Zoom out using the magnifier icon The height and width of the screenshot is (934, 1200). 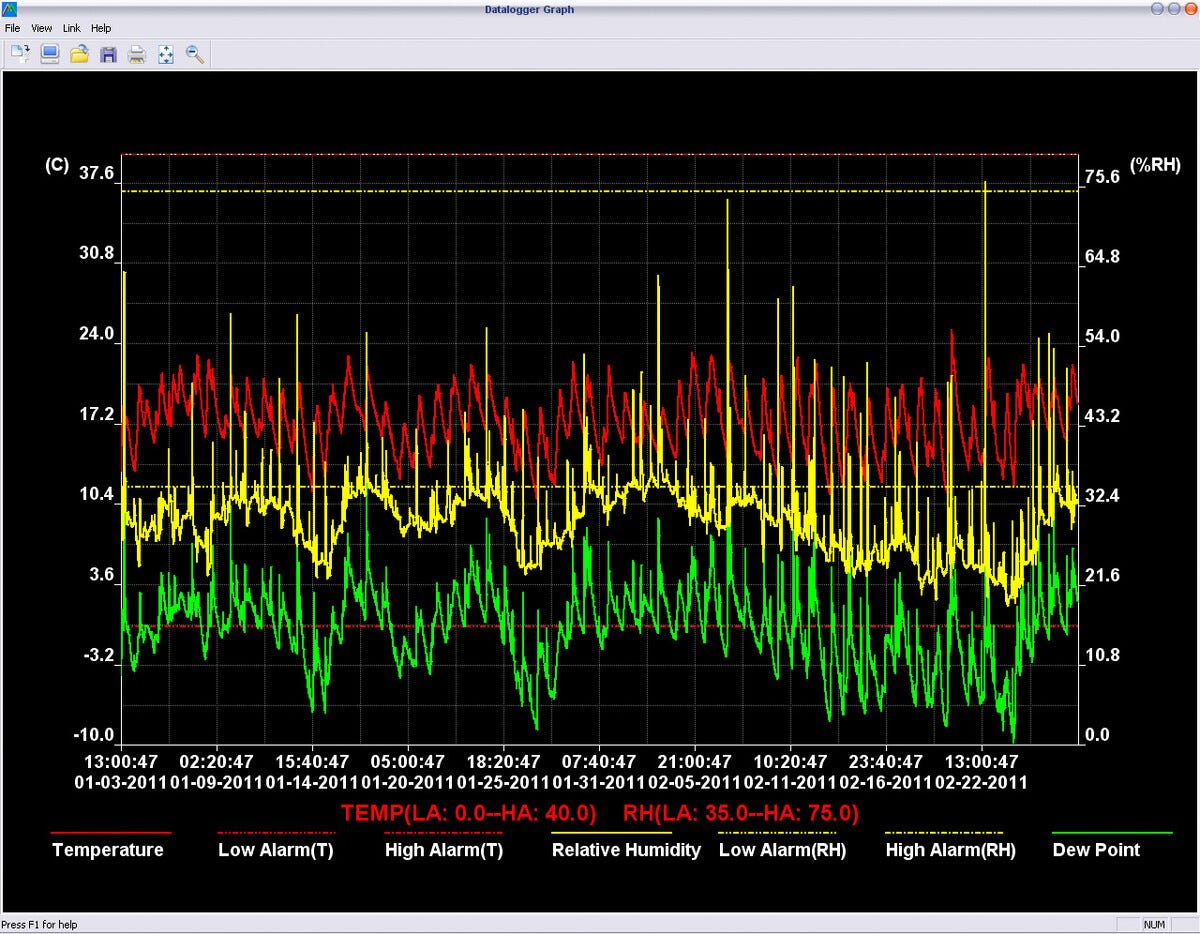tap(195, 55)
